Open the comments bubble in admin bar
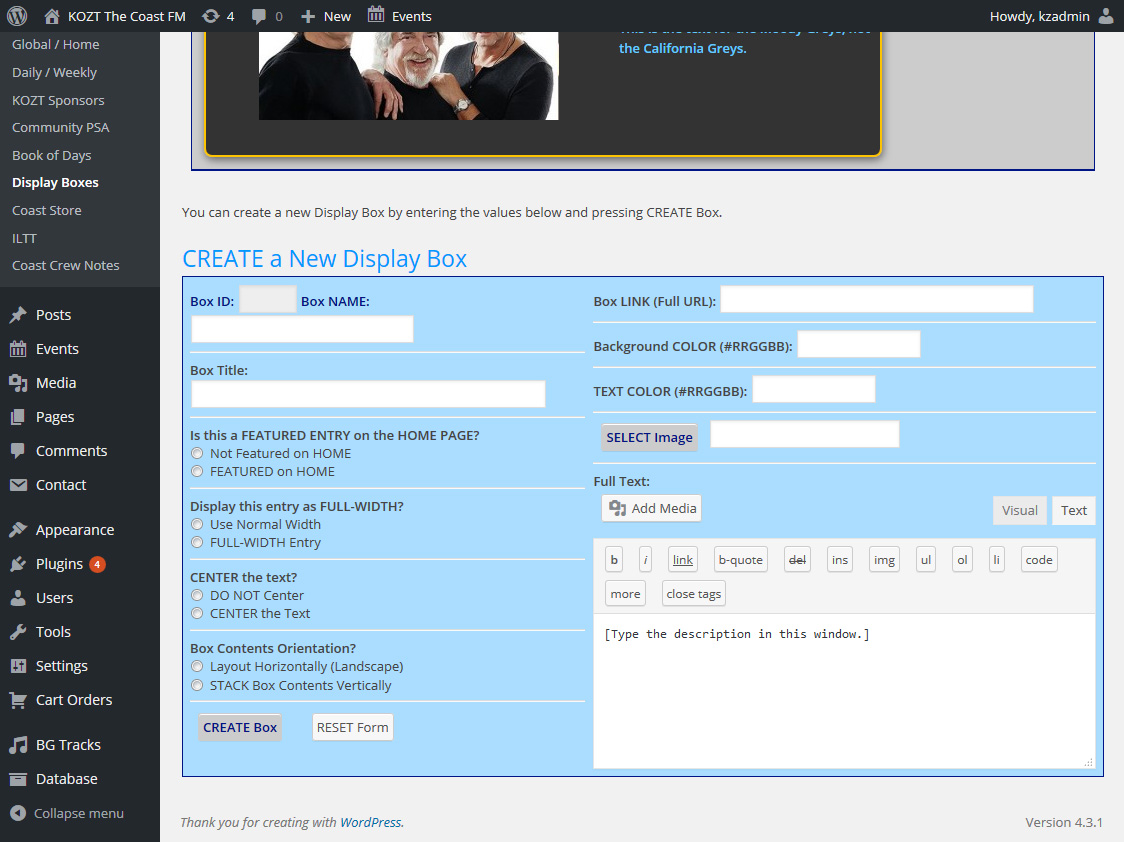Screen dimensions: 1124x842 pyautogui.click(x=260, y=16)
